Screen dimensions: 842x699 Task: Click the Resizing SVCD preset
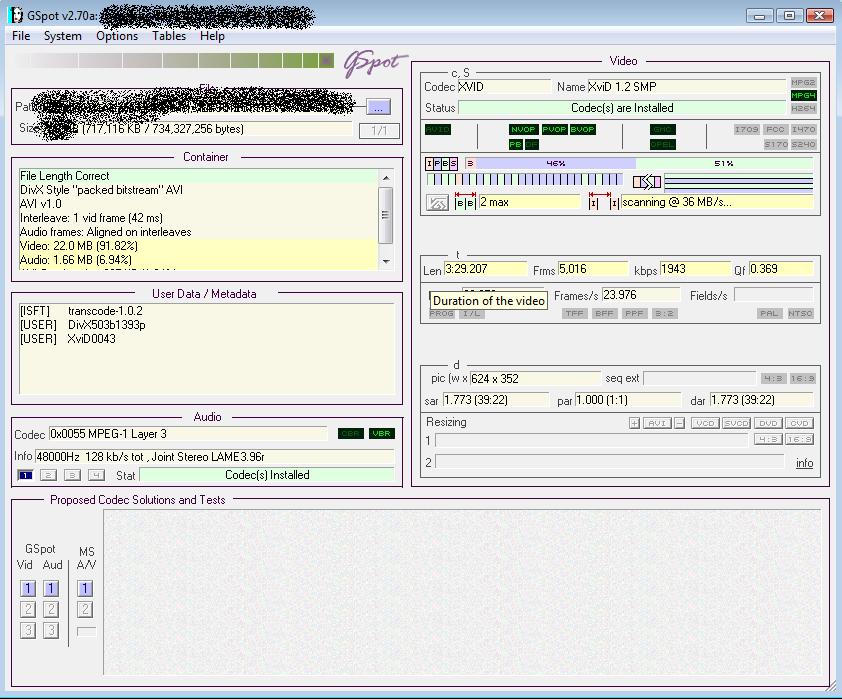(x=736, y=424)
